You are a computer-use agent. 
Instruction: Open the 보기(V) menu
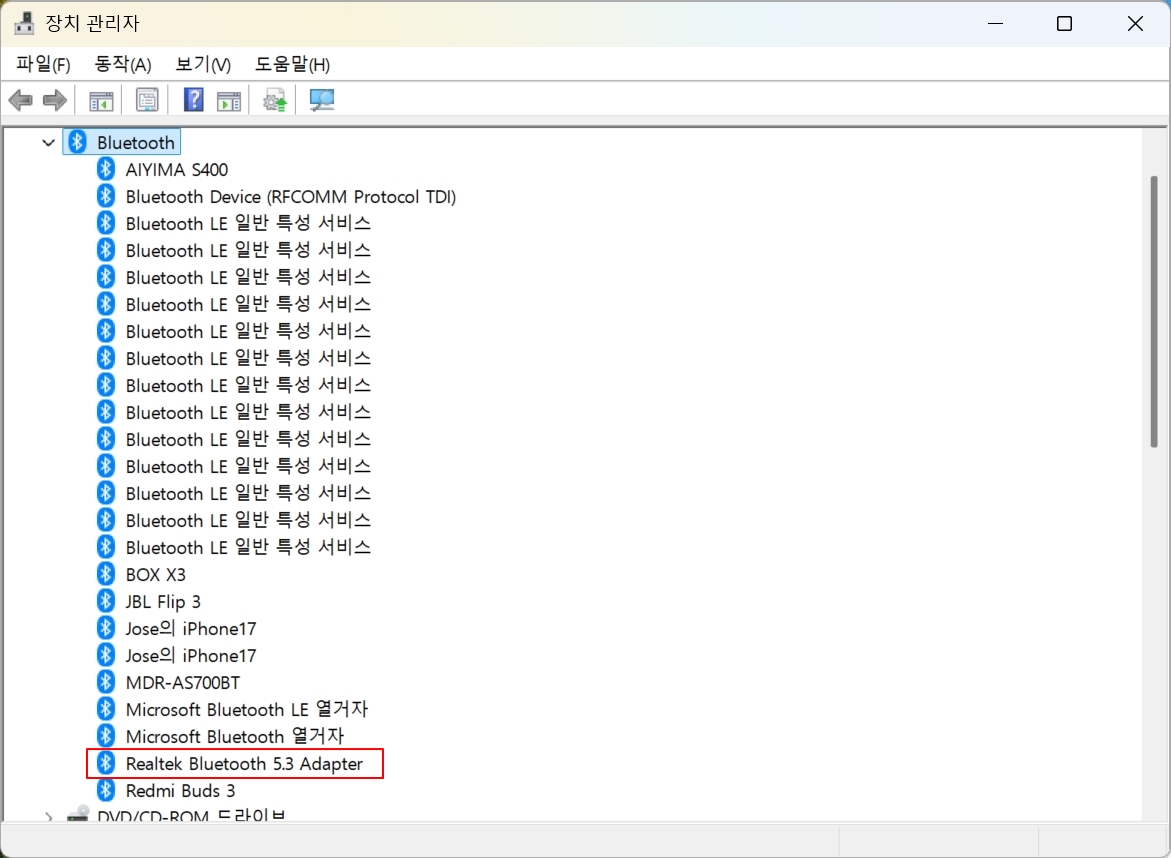pyautogui.click(x=203, y=64)
